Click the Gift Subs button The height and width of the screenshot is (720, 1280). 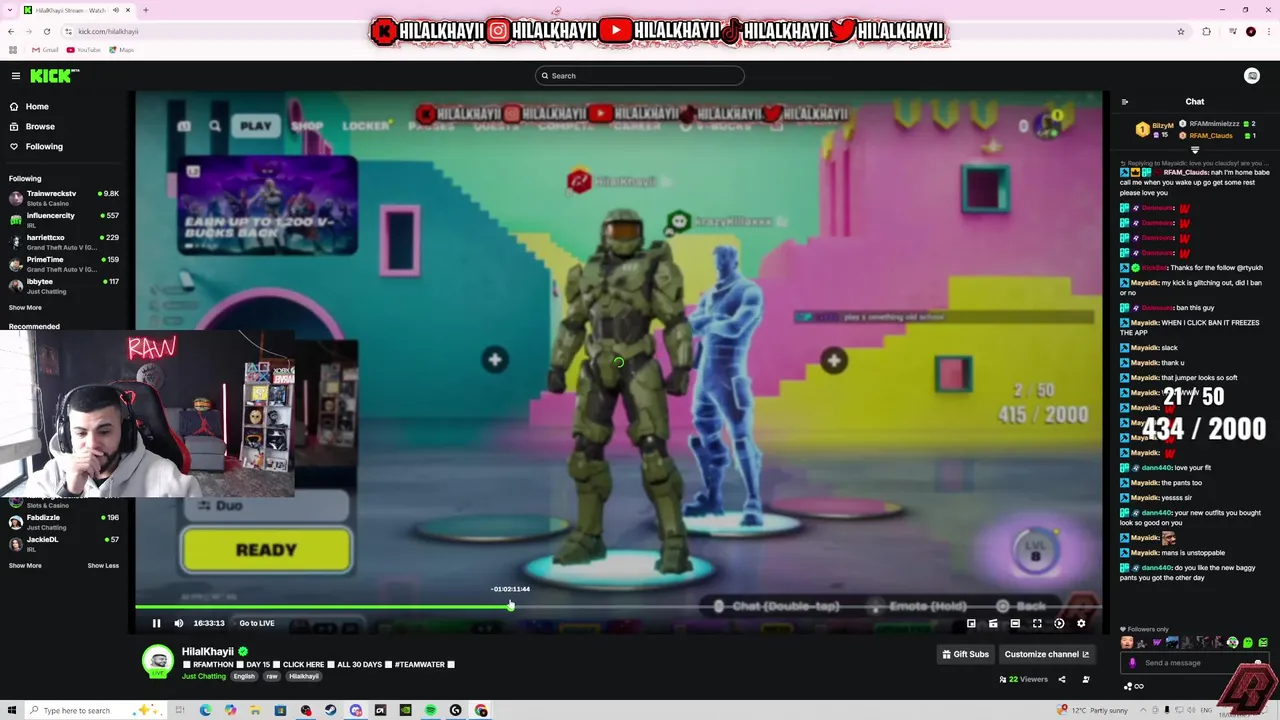coord(966,654)
